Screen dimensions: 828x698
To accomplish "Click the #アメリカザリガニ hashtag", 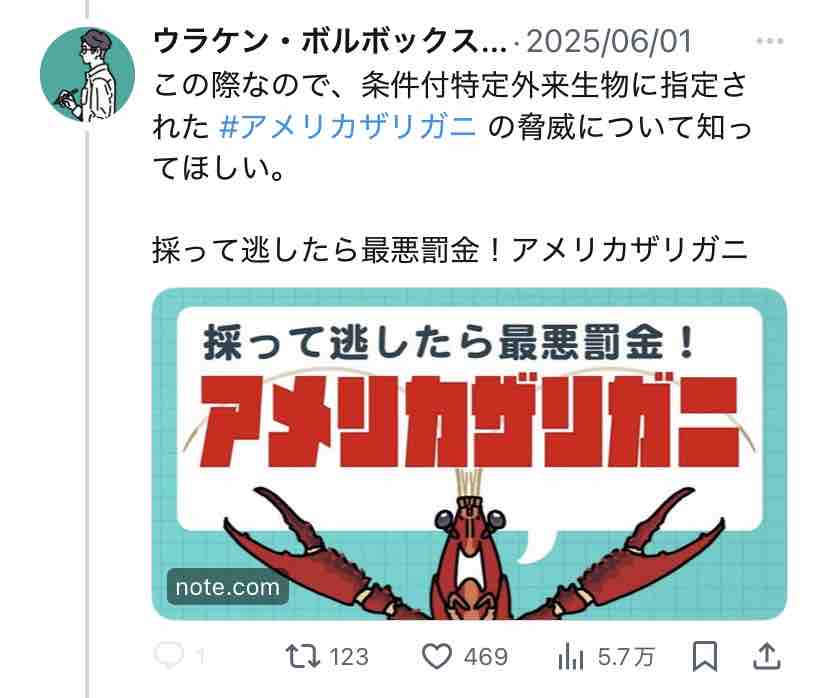I will click(x=347, y=127).
